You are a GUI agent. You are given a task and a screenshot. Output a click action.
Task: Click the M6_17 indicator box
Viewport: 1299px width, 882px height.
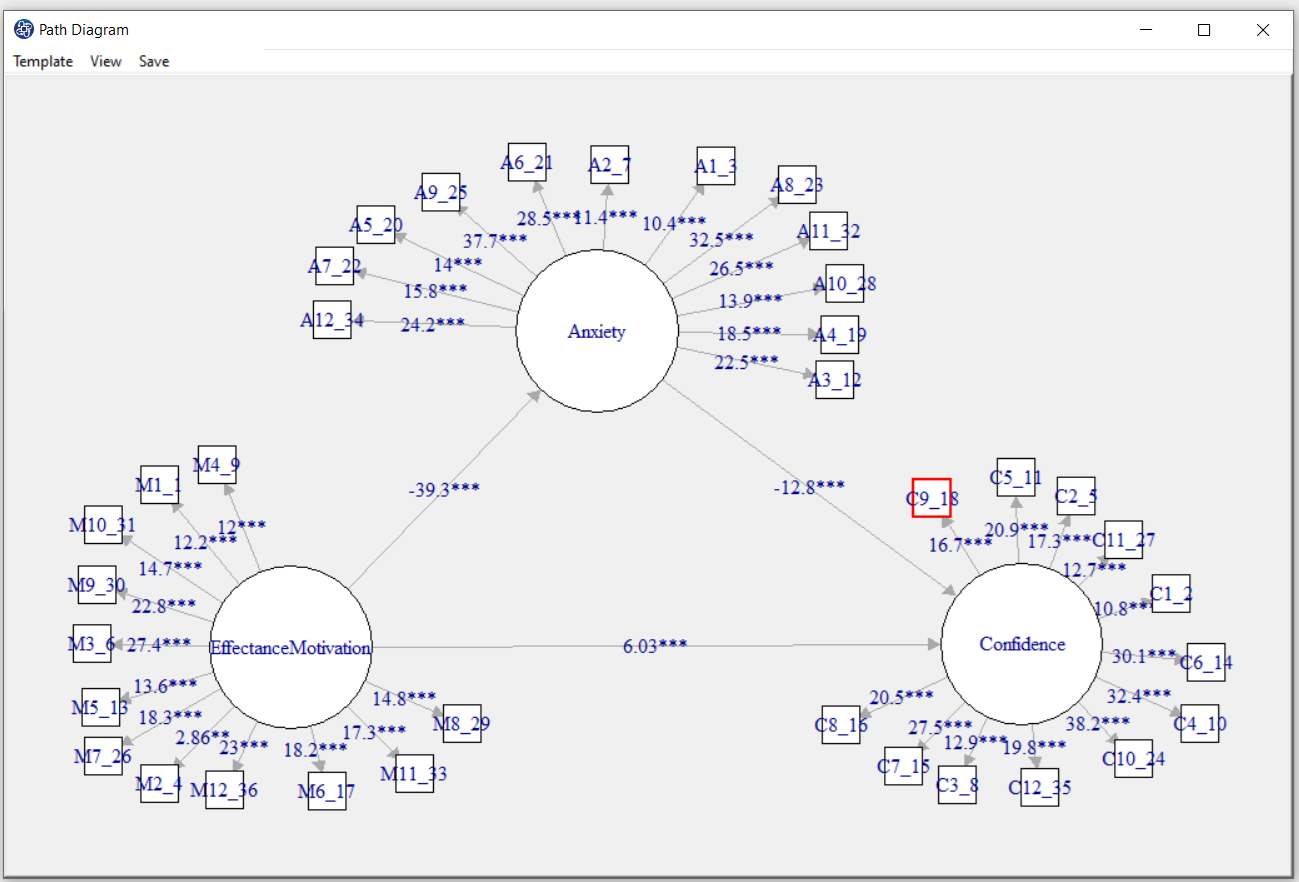[x=327, y=791]
